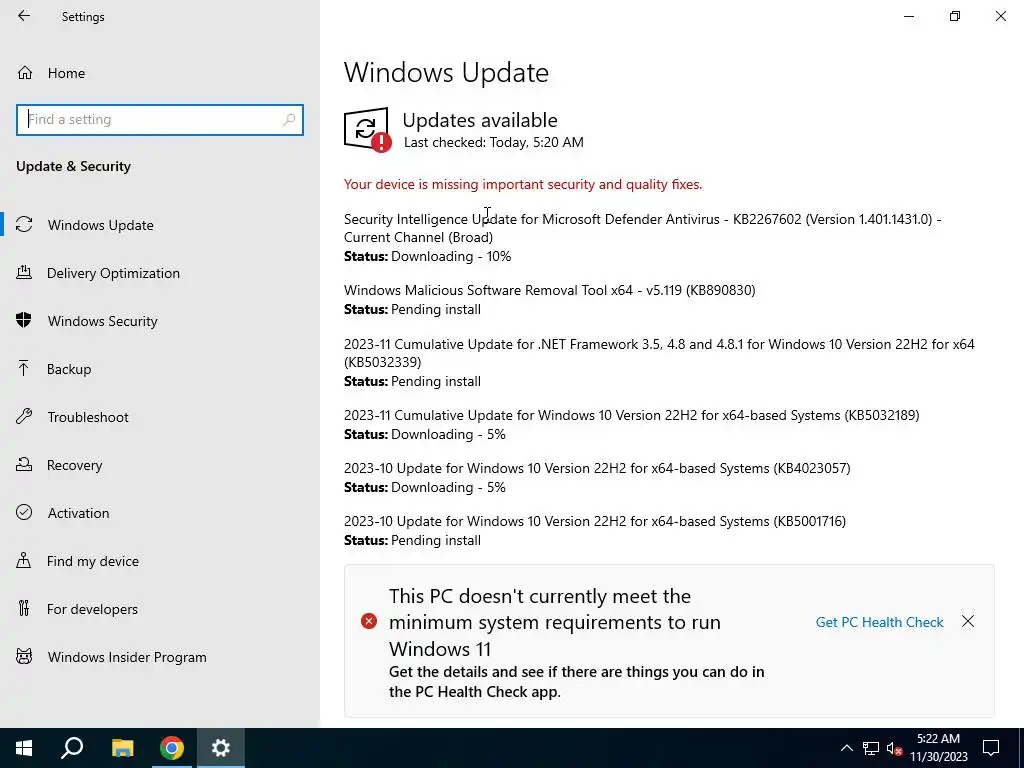Click the Delivery Optimization sidebar icon

coord(24,272)
